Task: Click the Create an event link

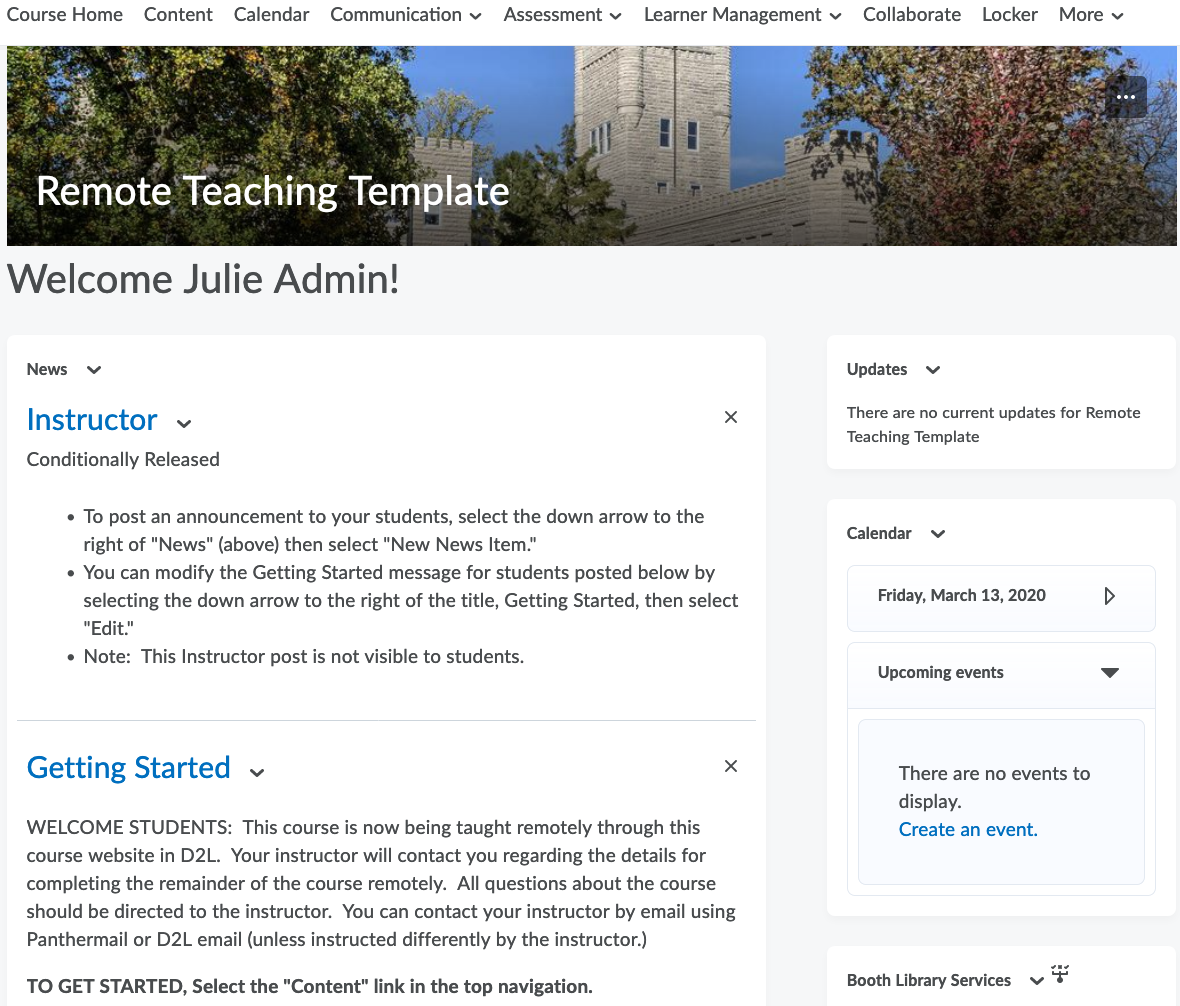Action: tap(968, 829)
